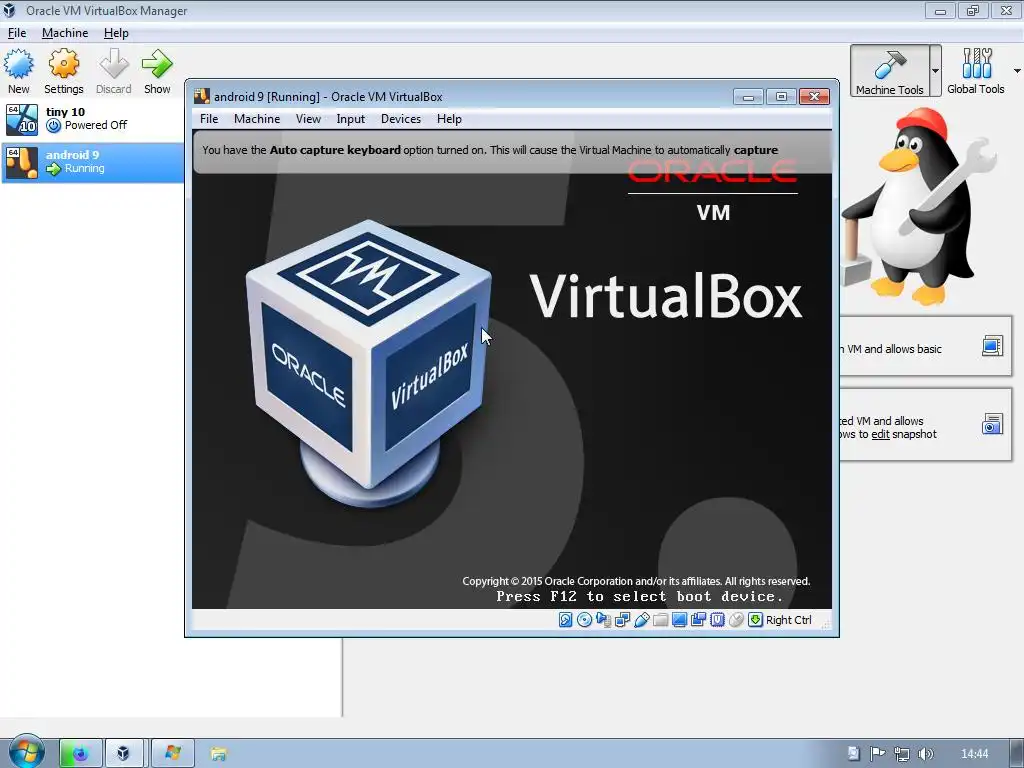Click the hard disk activity status icon
Screen dimensions: 1024x768
[x=566, y=620]
